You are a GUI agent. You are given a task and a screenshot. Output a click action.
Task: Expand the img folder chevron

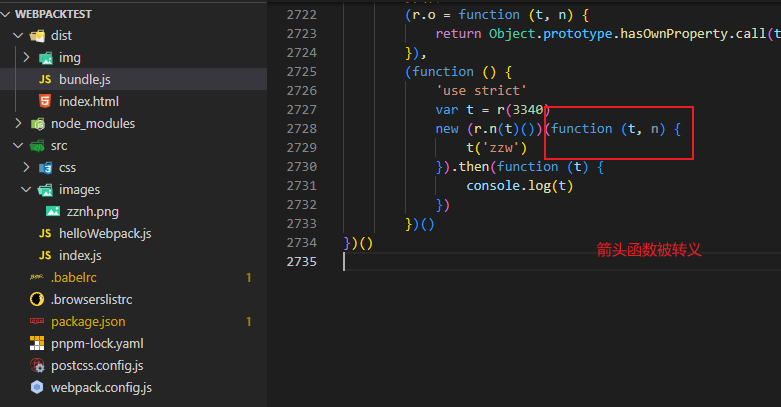click(x=26, y=58)
